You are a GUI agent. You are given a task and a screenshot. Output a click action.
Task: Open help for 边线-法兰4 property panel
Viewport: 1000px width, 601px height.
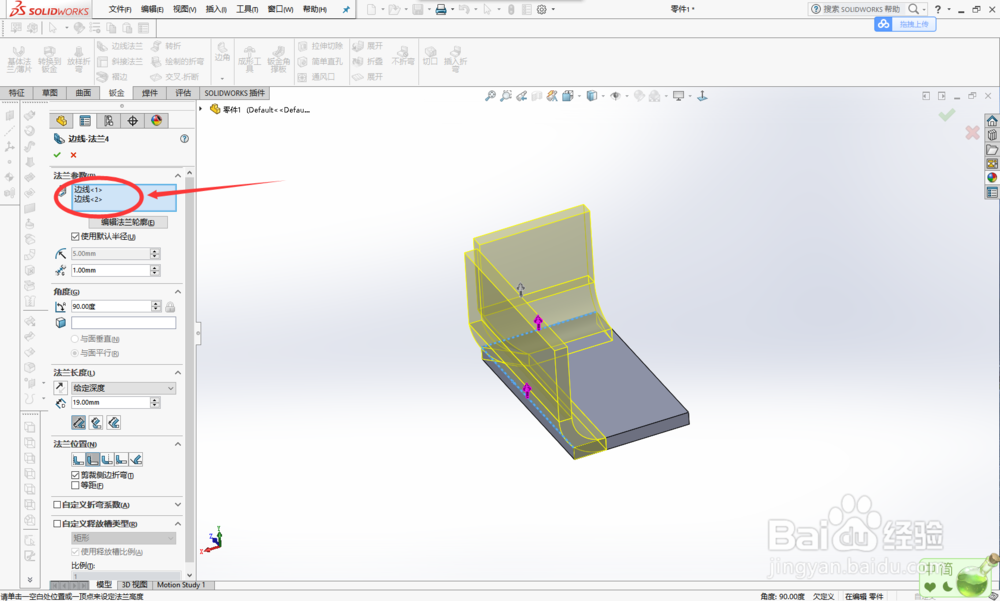pos(184,138)
